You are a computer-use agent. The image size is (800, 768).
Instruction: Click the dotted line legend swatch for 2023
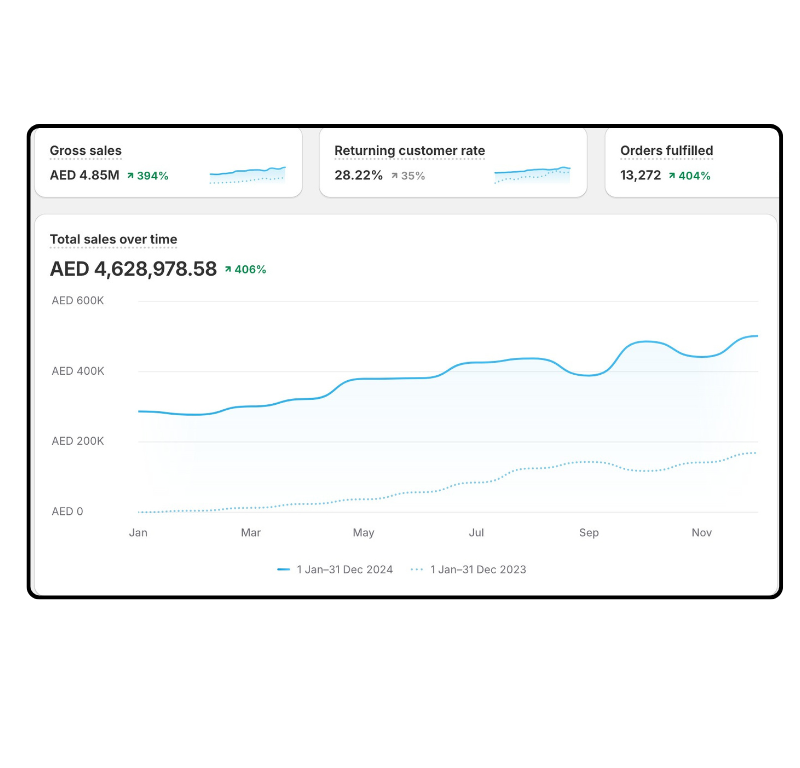tap(417, 570)
